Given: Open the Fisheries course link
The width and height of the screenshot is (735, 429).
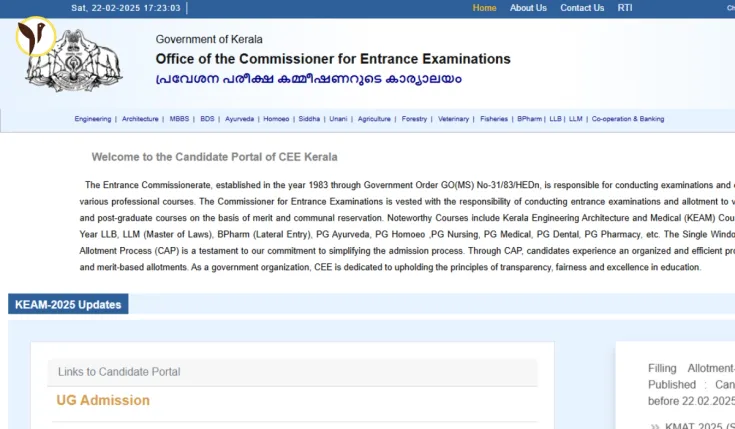Looking at the screenshot, I should pos(494,119).
